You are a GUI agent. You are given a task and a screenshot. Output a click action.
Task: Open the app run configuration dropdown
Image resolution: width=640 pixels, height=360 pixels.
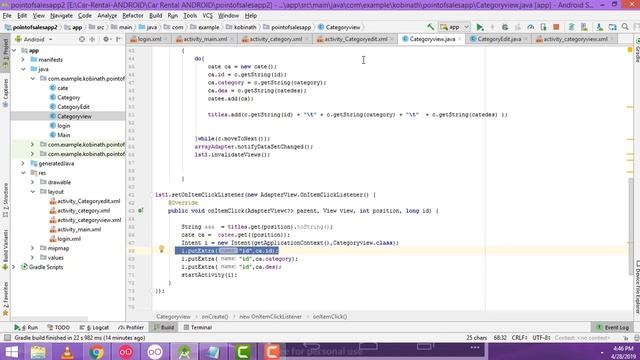(454, 27)
